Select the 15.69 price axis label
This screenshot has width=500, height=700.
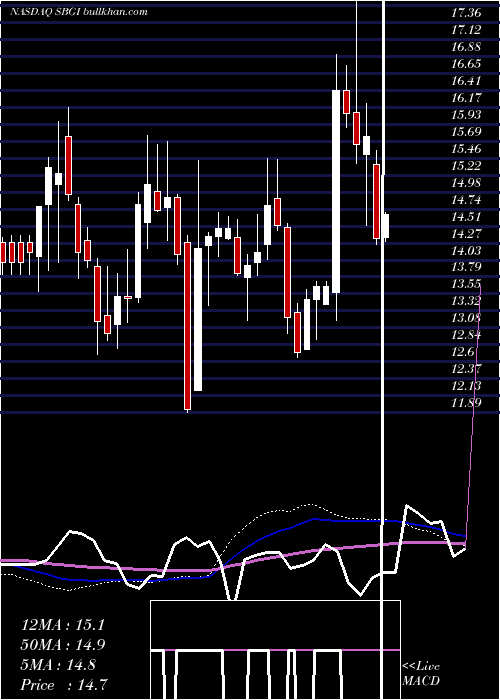tap(466, 132)
